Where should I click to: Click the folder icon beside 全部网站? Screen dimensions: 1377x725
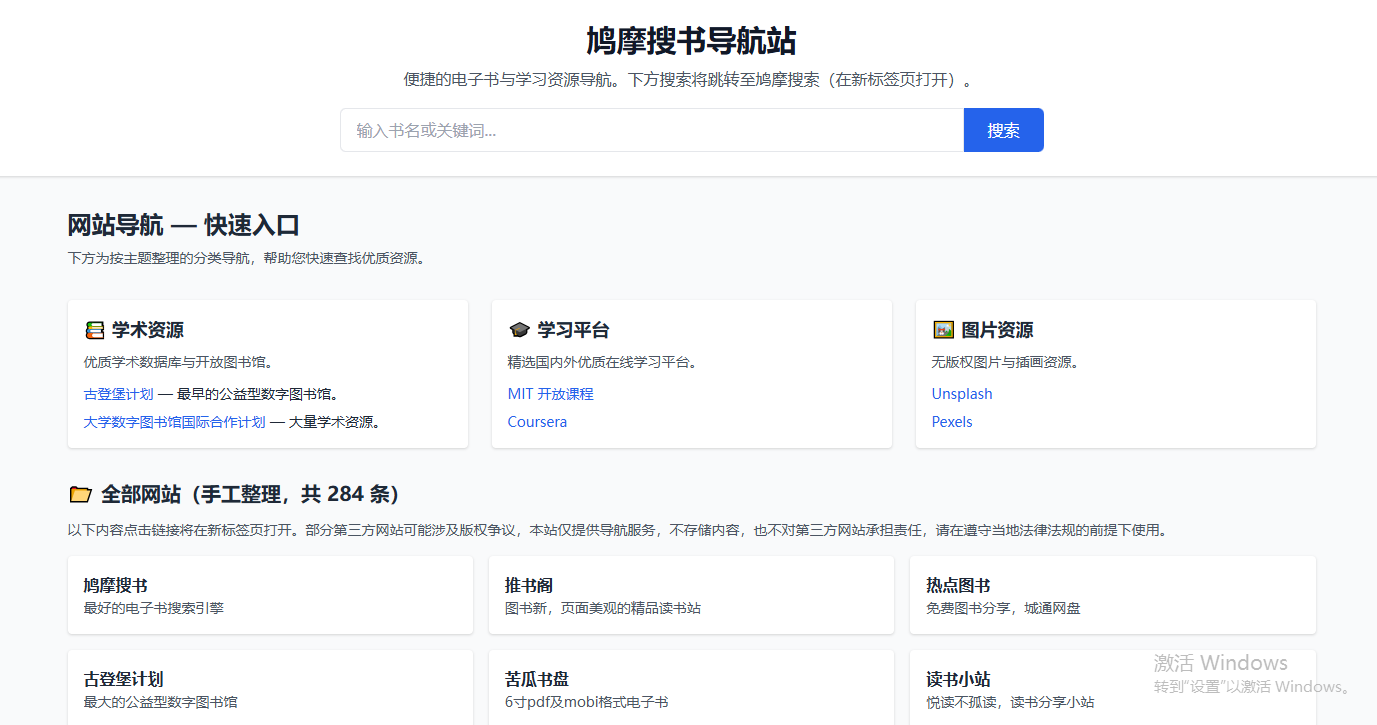point(80,494)
